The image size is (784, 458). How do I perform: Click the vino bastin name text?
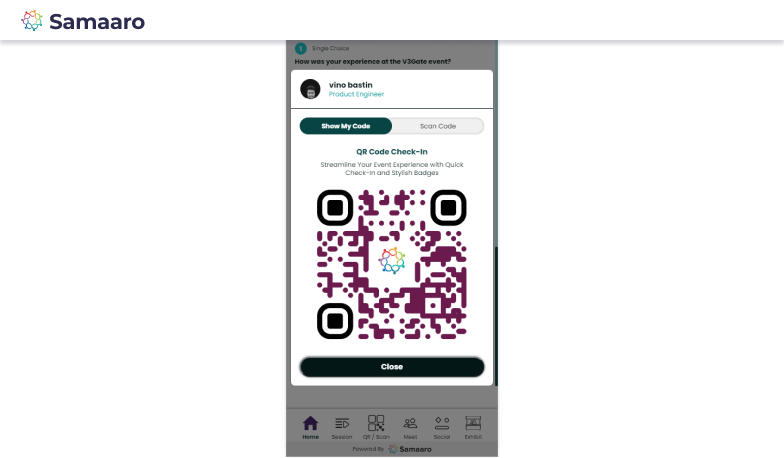pyautogui.click(x=350, y=85)
